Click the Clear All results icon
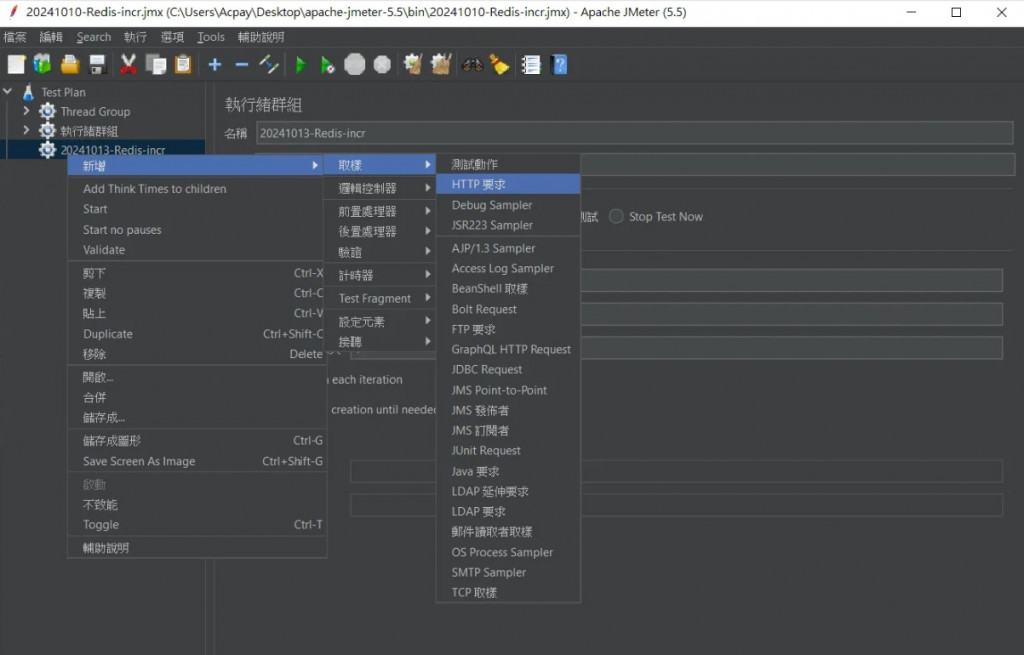This screenshot has width=1024, height=655. [441, 65]
